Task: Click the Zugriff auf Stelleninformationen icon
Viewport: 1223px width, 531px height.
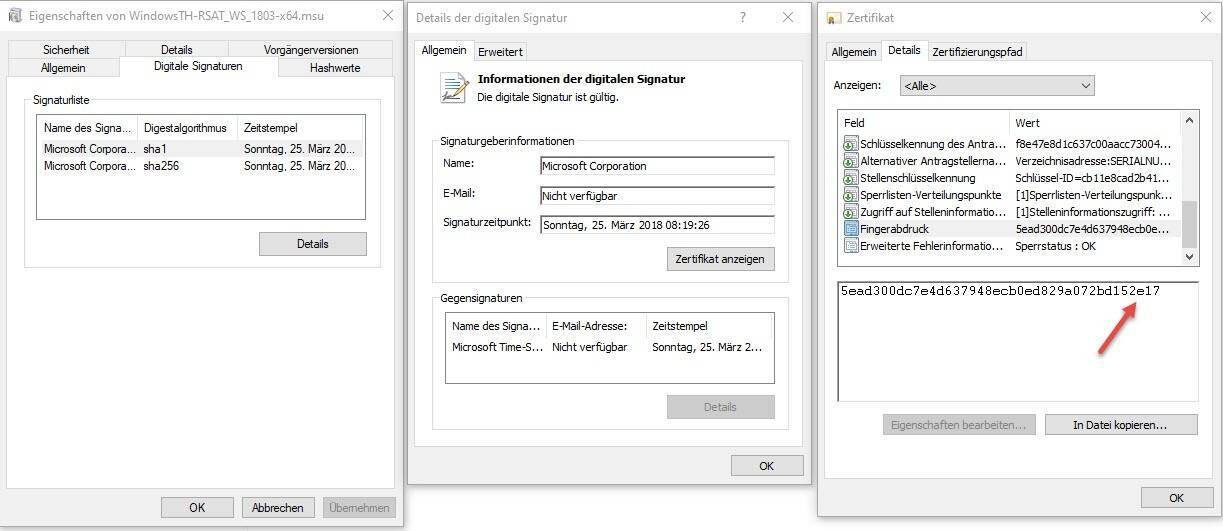Action: [x=850, y=212]
